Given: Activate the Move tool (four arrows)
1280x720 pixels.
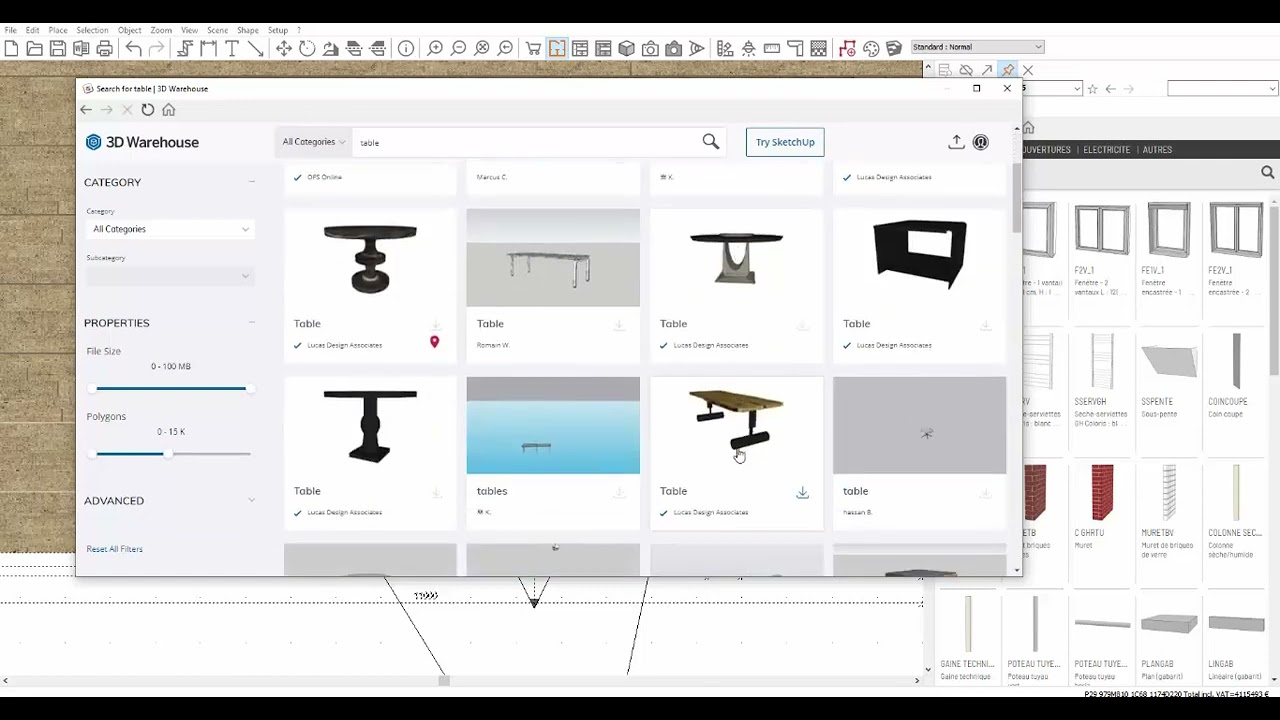Looking at the screenshot, I should (284, 48).
